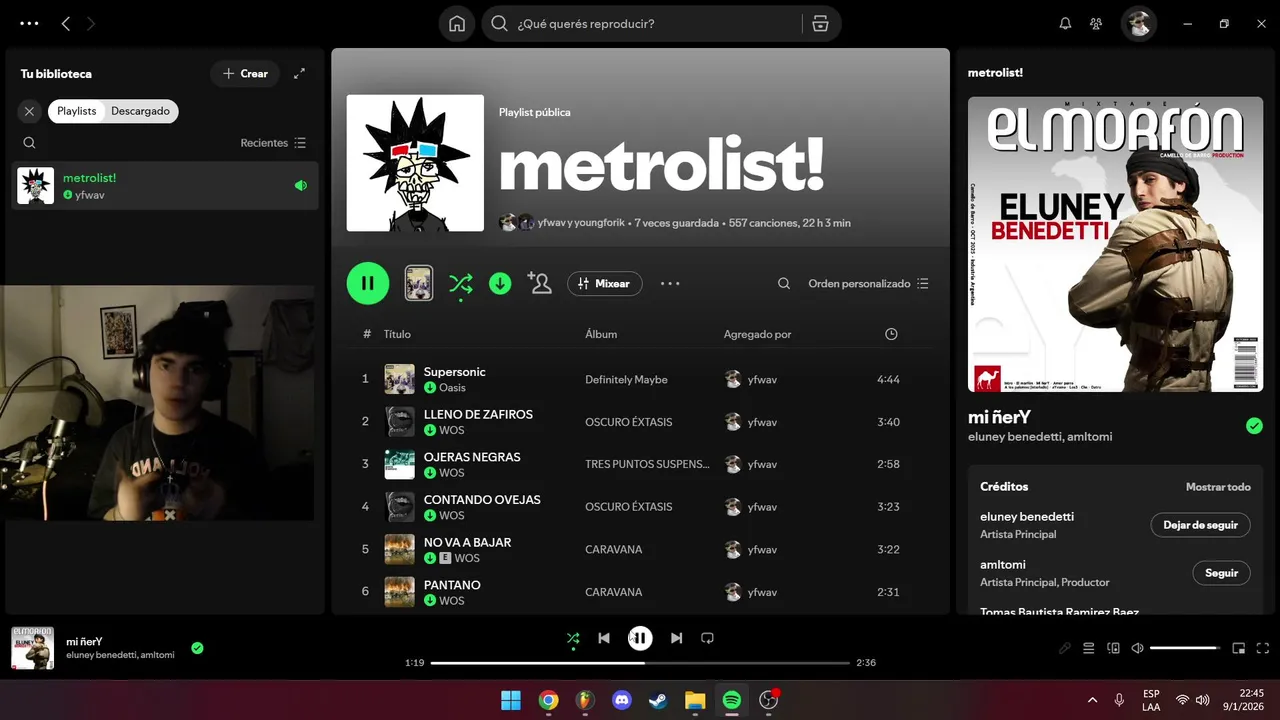Seek in the song progress bar
Viewport: 1280px width, 720px height.
640,662
